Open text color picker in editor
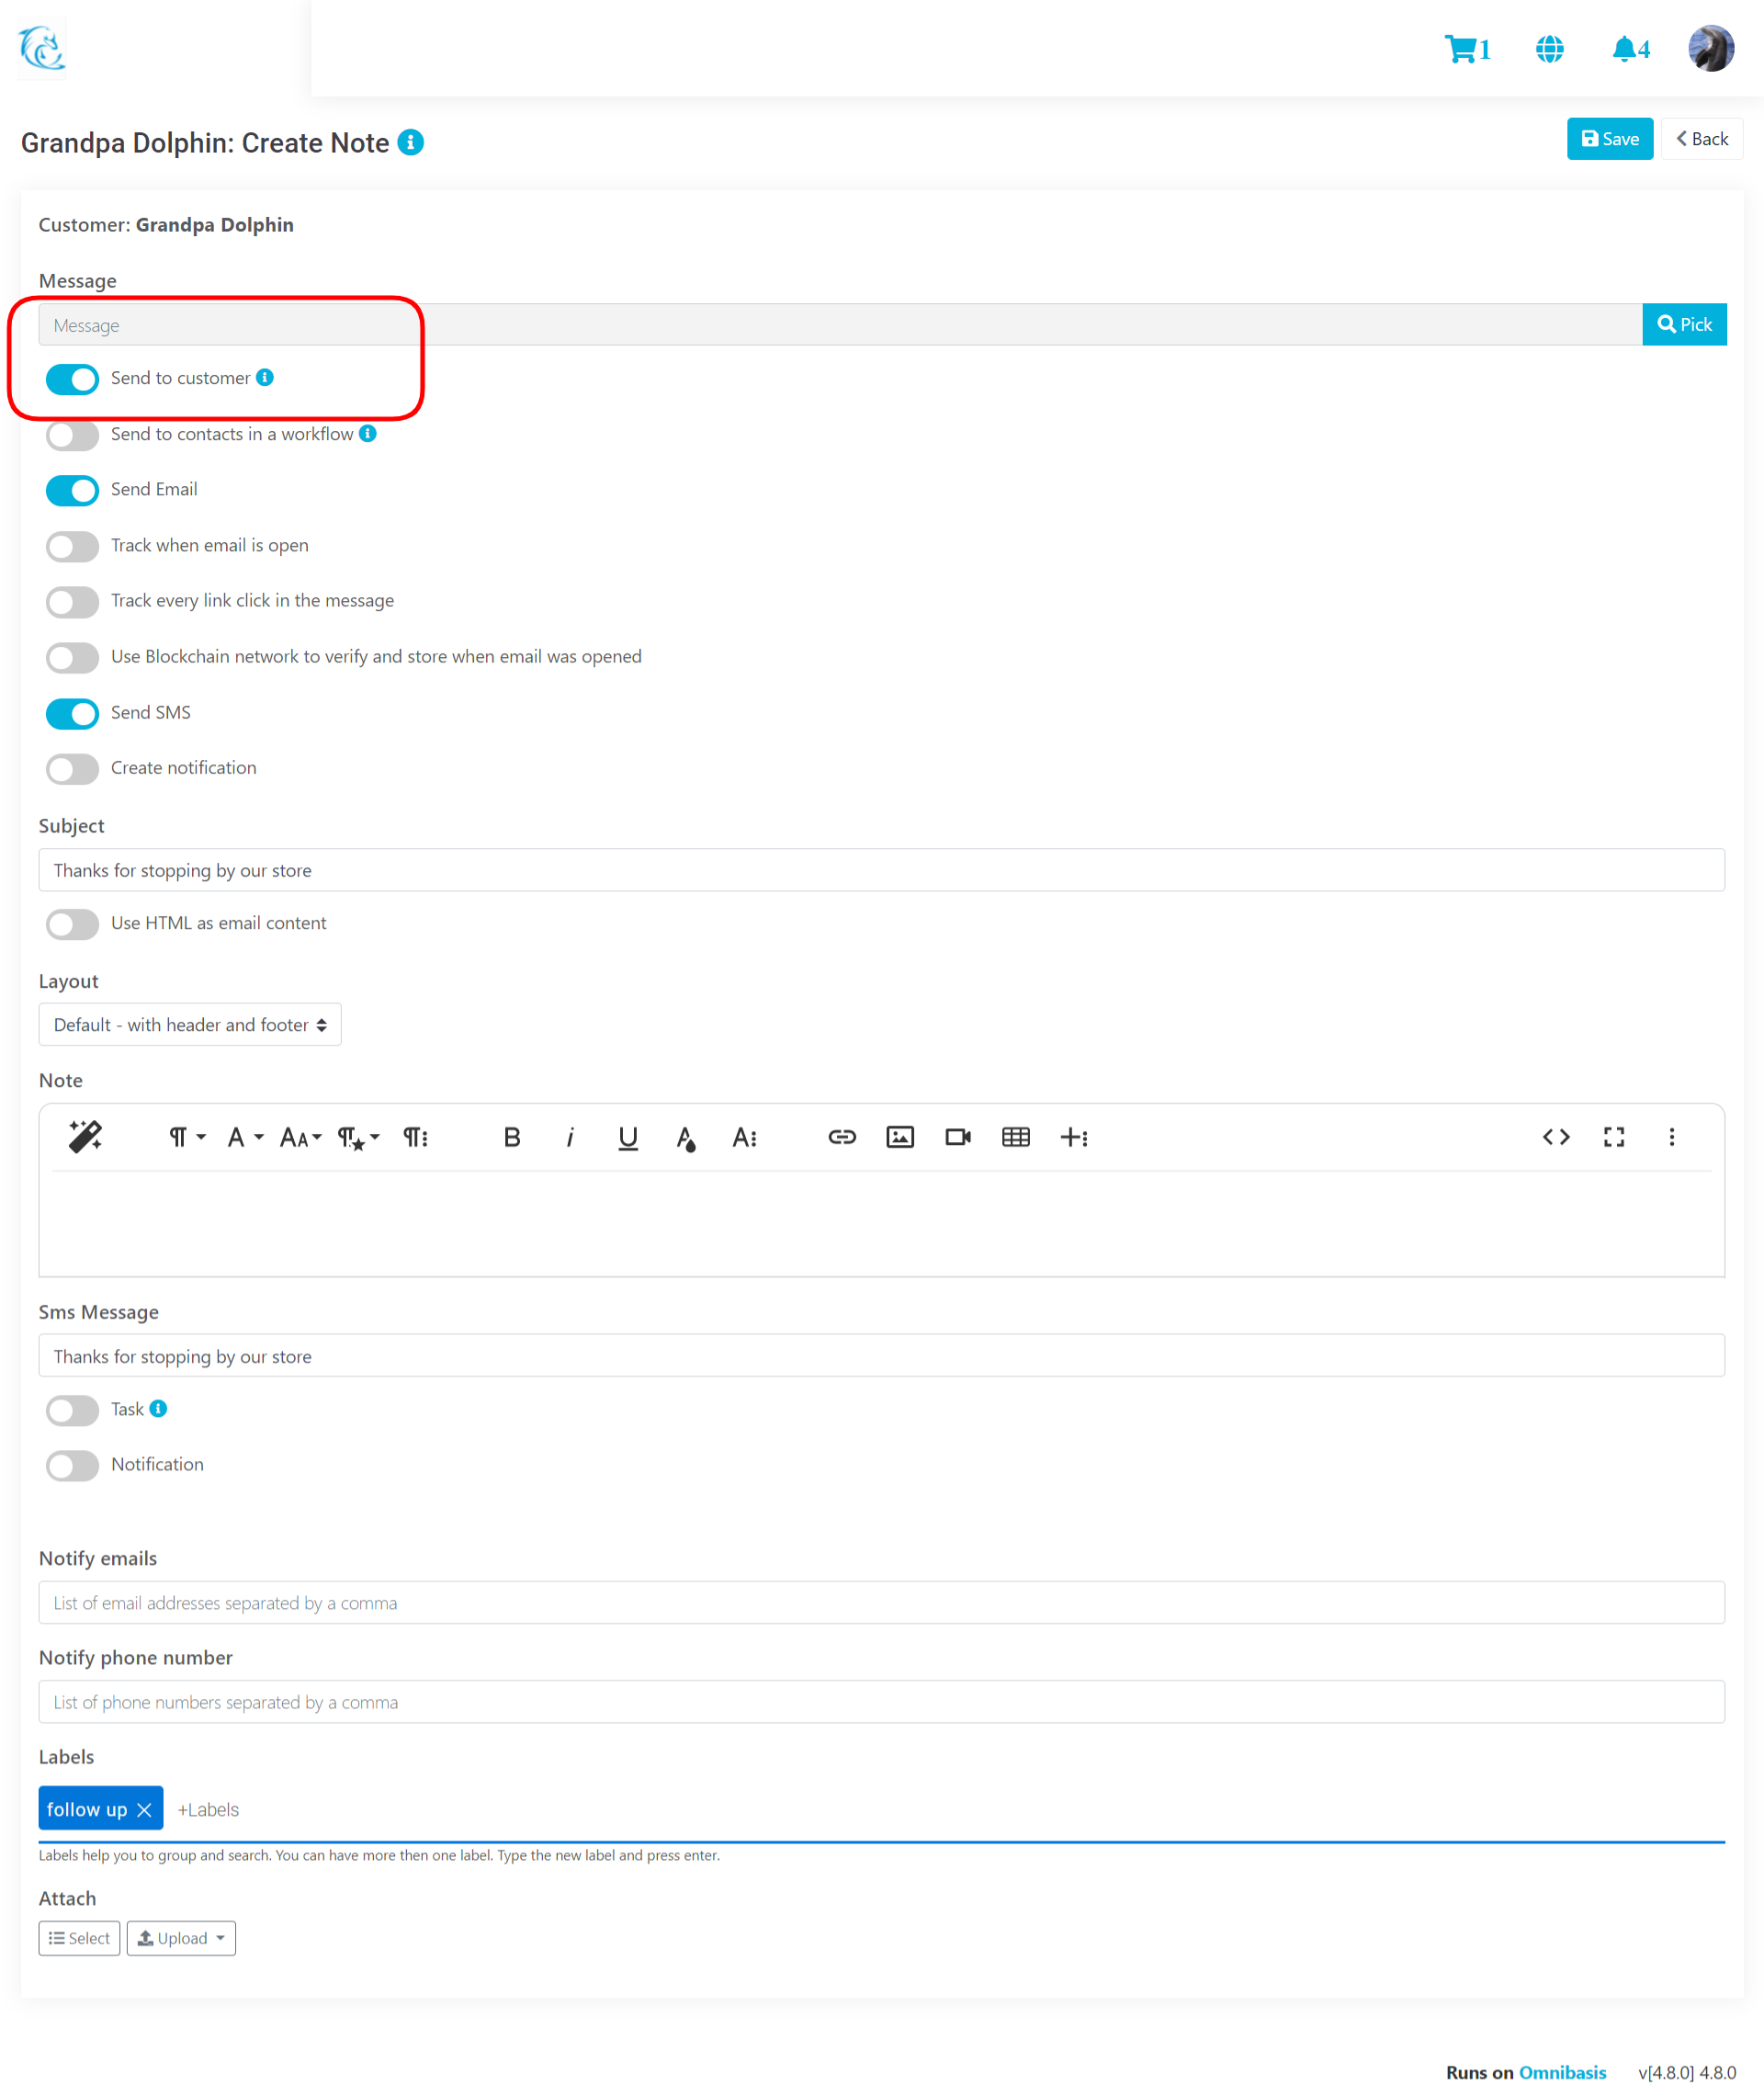The width and height of the screenshot is (1764, 2085). [685, 1137]
